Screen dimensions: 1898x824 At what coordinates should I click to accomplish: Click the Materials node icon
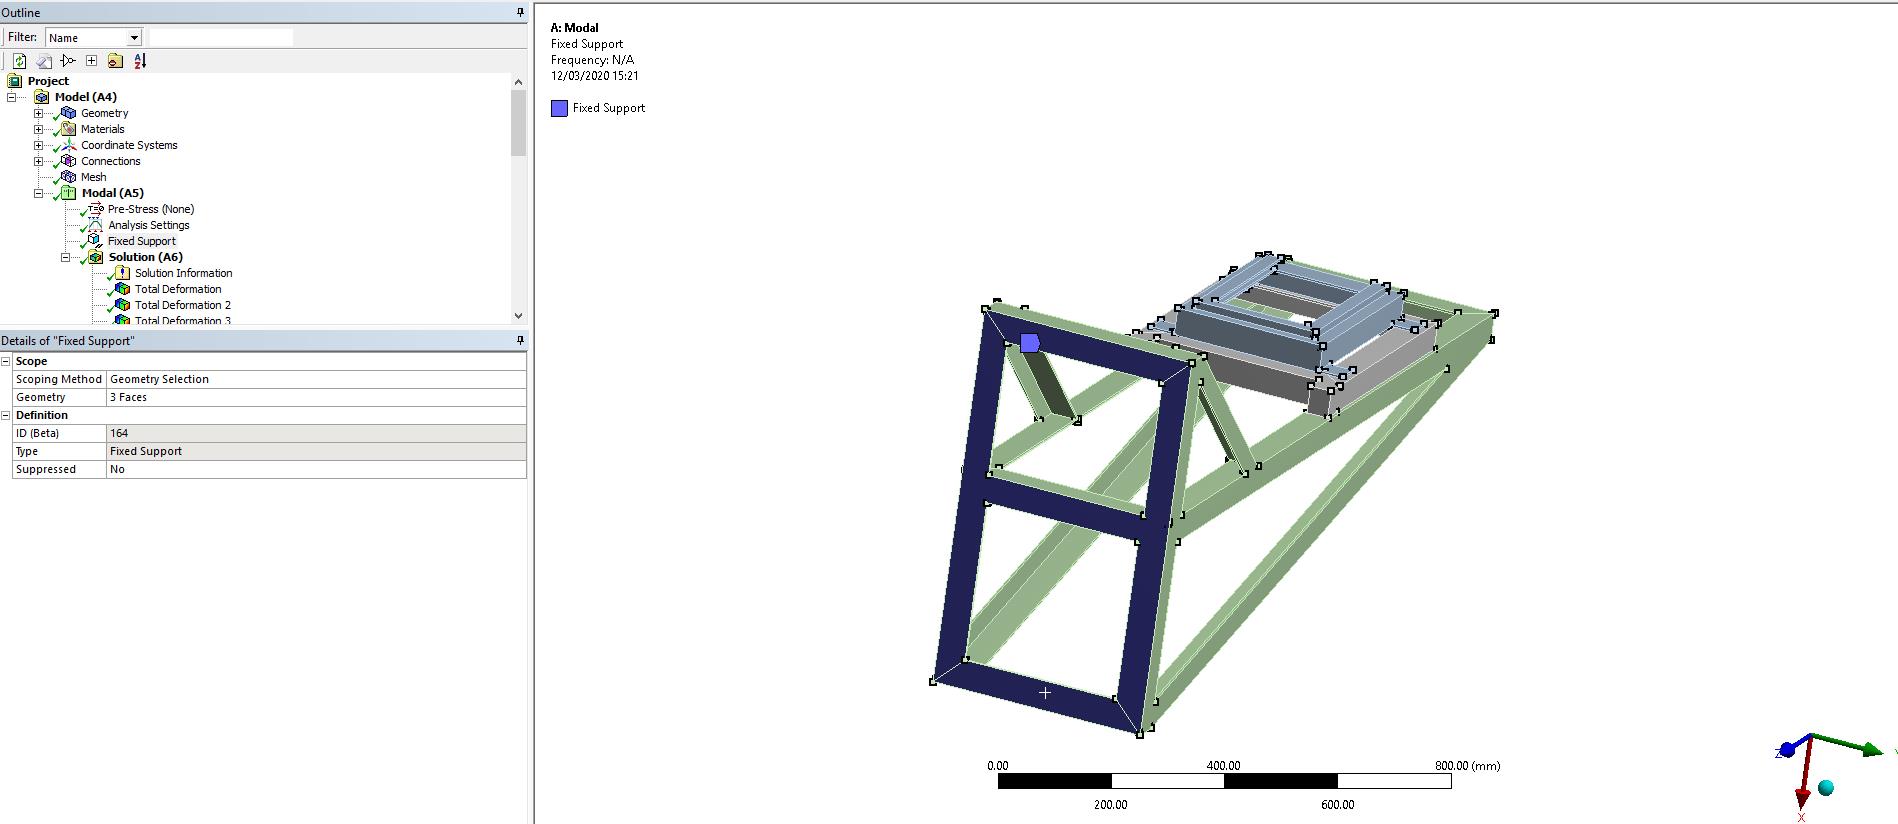(68, 129)
